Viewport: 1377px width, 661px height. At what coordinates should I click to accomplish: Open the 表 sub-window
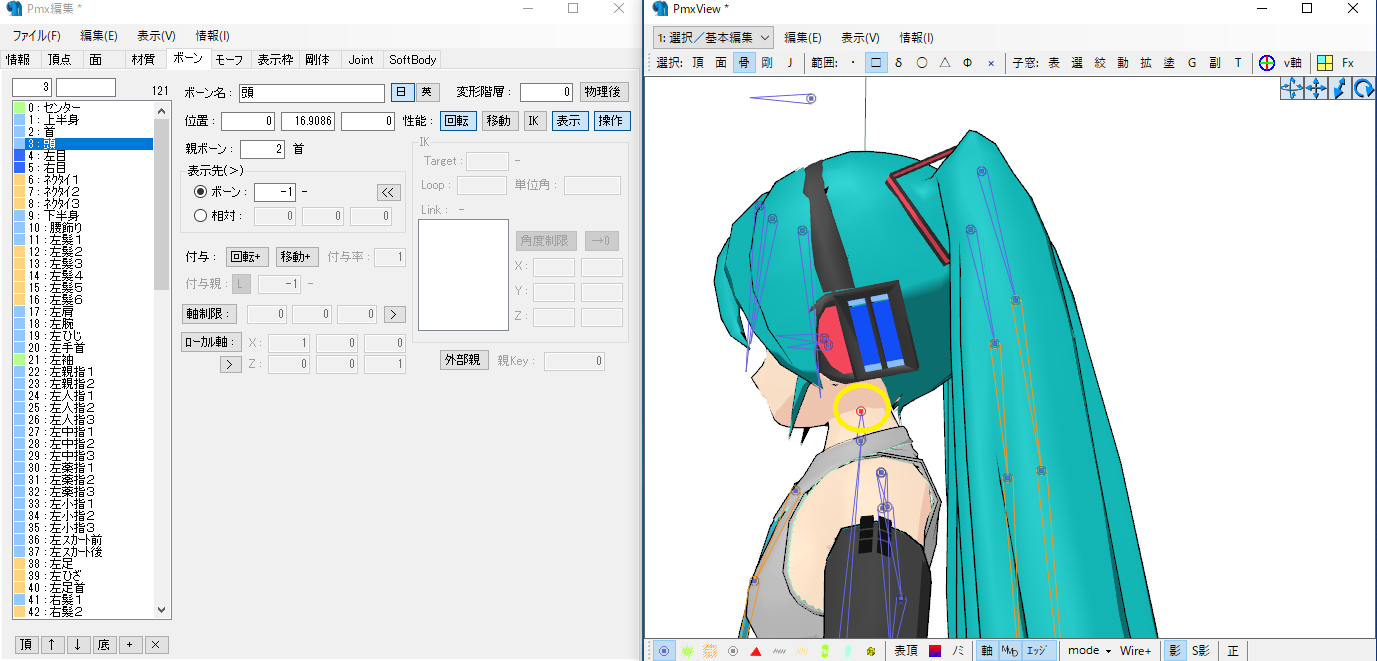pyautogui.click(x=1053, y=62)
